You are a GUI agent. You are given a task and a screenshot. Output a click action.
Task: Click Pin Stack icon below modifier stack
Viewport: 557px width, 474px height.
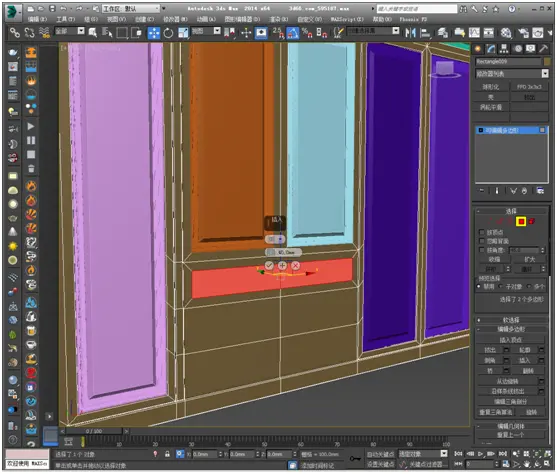(482, 191)
